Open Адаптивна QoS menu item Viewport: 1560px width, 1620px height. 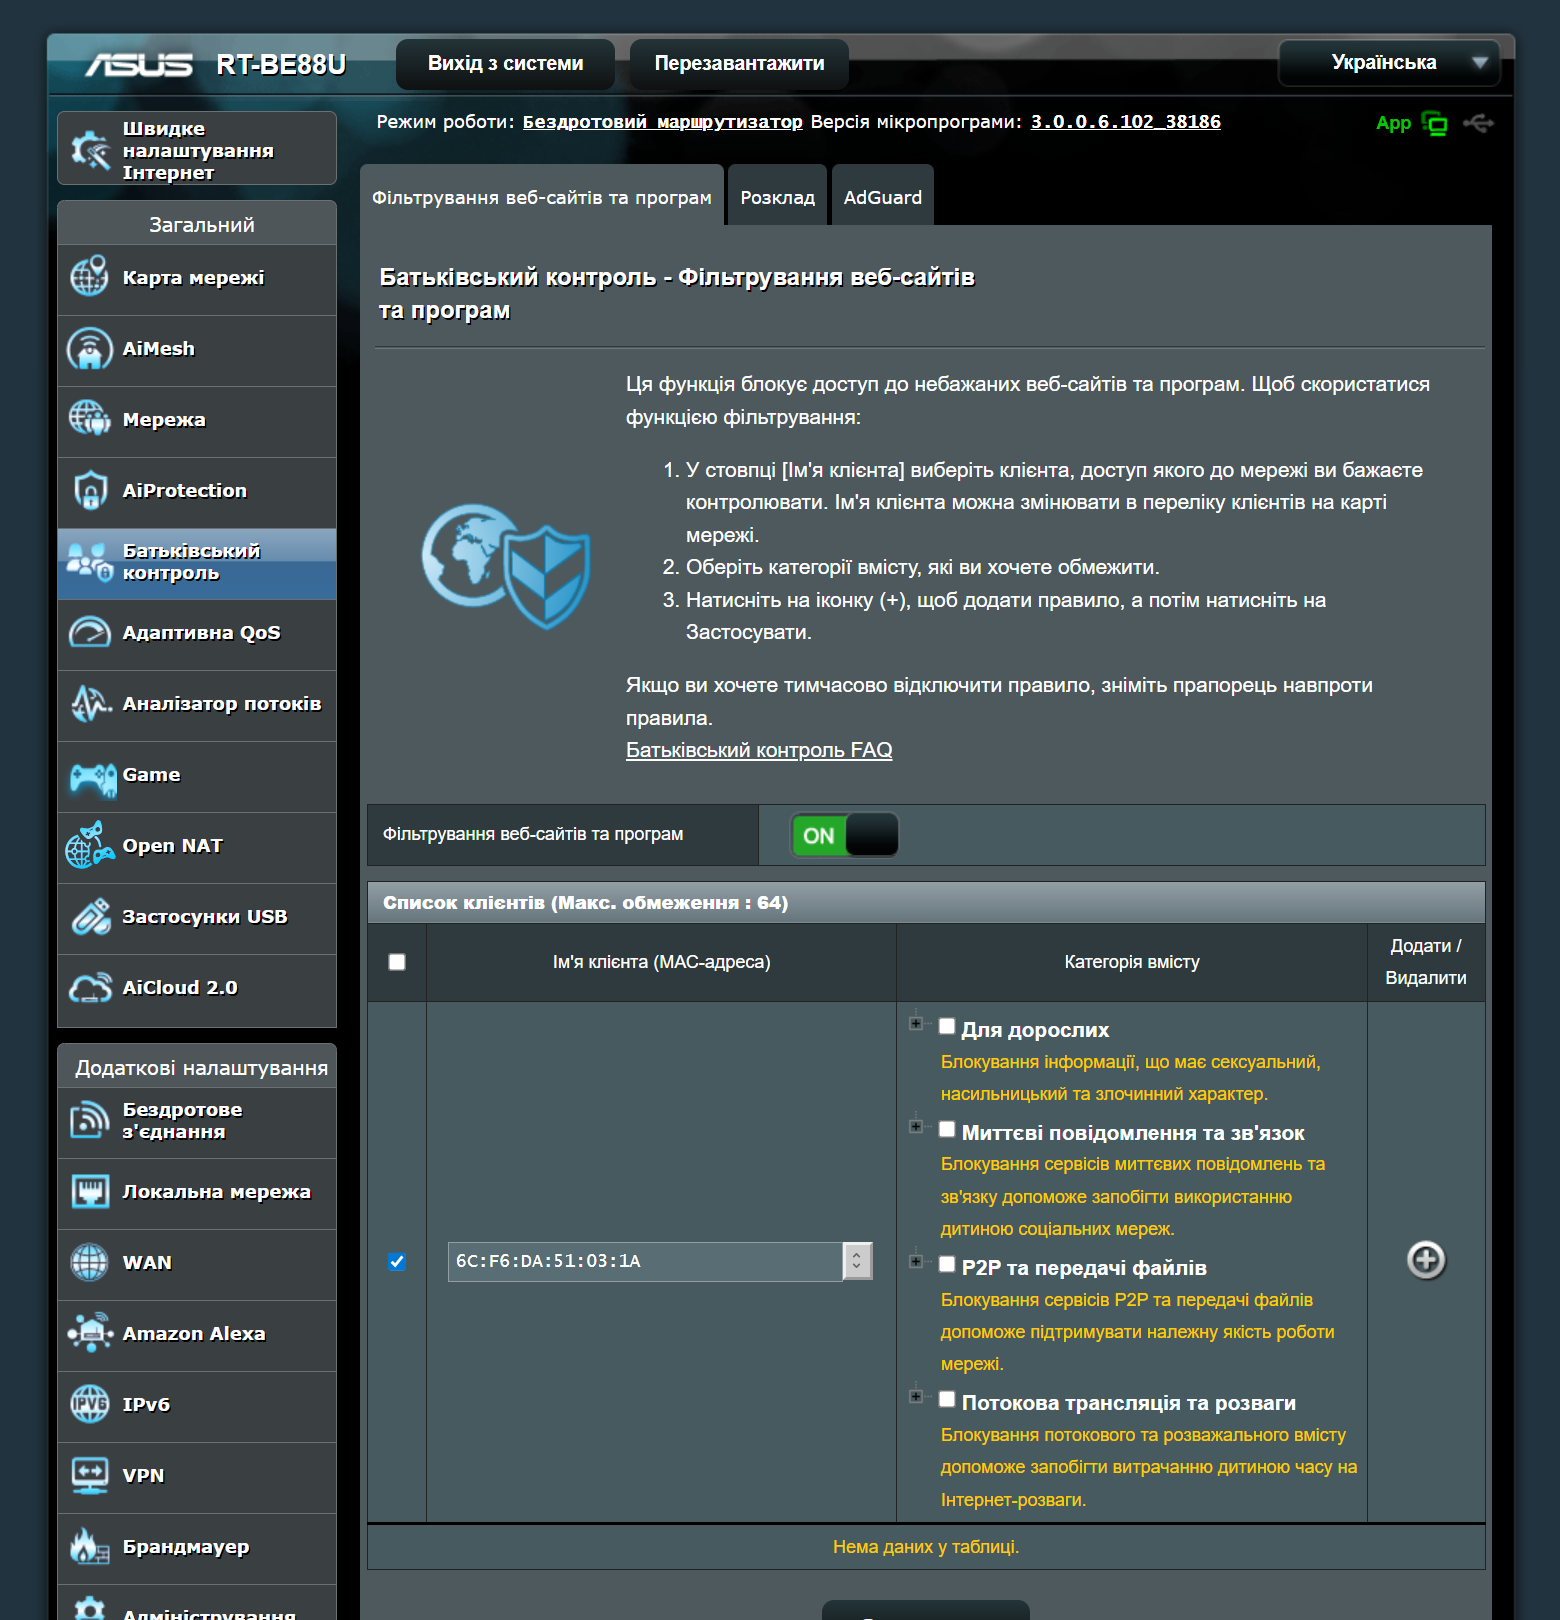click(197, 633)
